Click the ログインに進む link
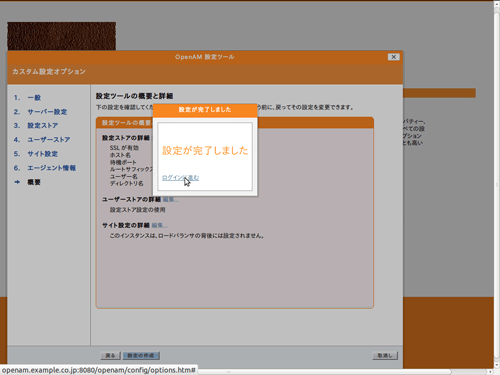 180,178
